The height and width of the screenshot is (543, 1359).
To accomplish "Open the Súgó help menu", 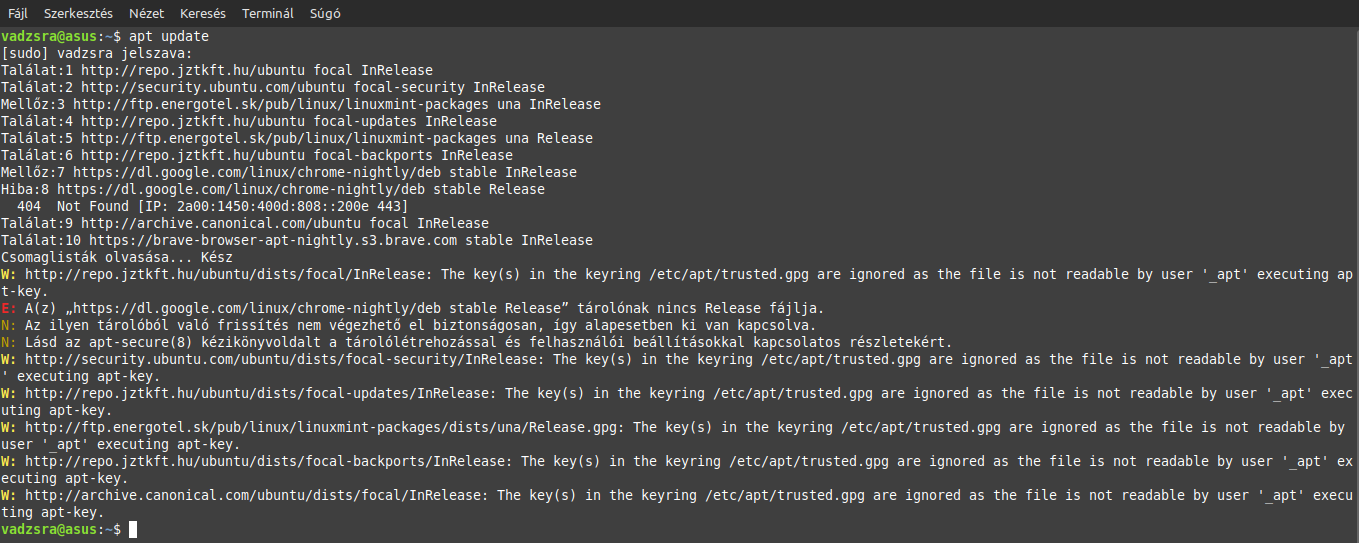I will click(324, 14).
